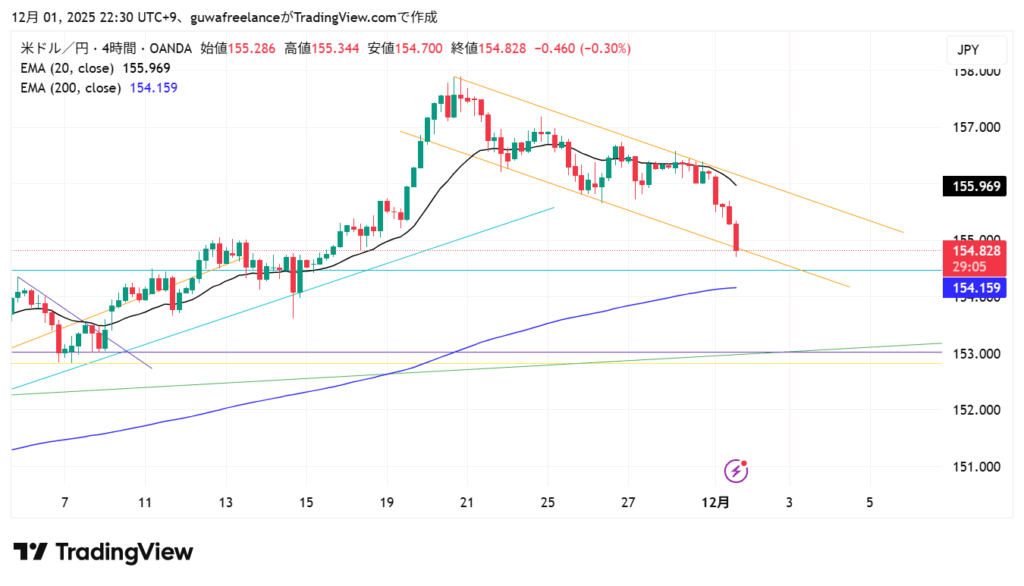This screenshot has height=586, width=1024.
Task: Click the 151.000 price axis label
Action: click(972, 467)
